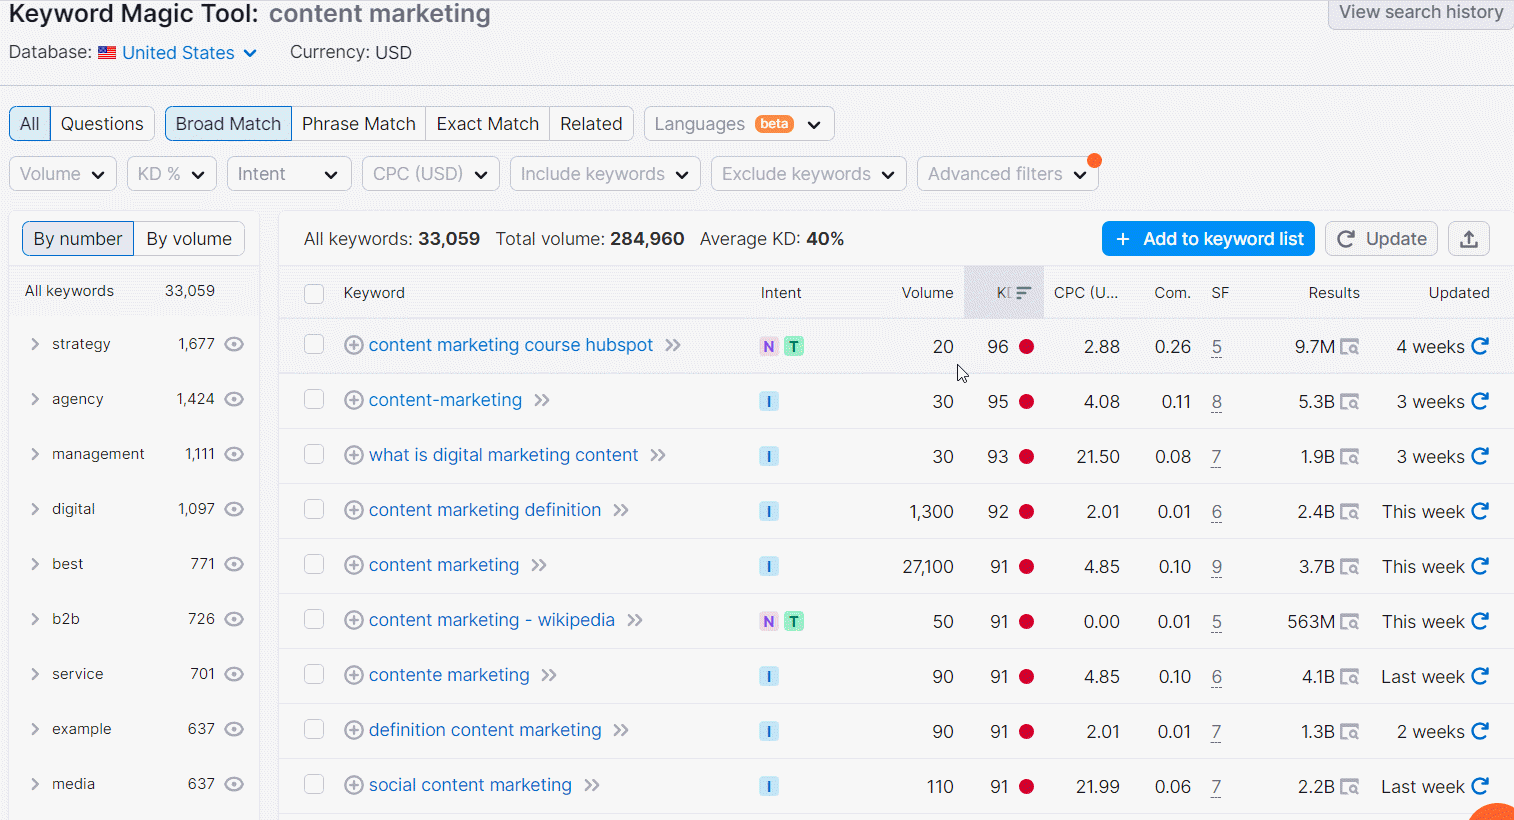1514x820 pixels.
Task: Switch to the Related tab
Action: [591, 124]
